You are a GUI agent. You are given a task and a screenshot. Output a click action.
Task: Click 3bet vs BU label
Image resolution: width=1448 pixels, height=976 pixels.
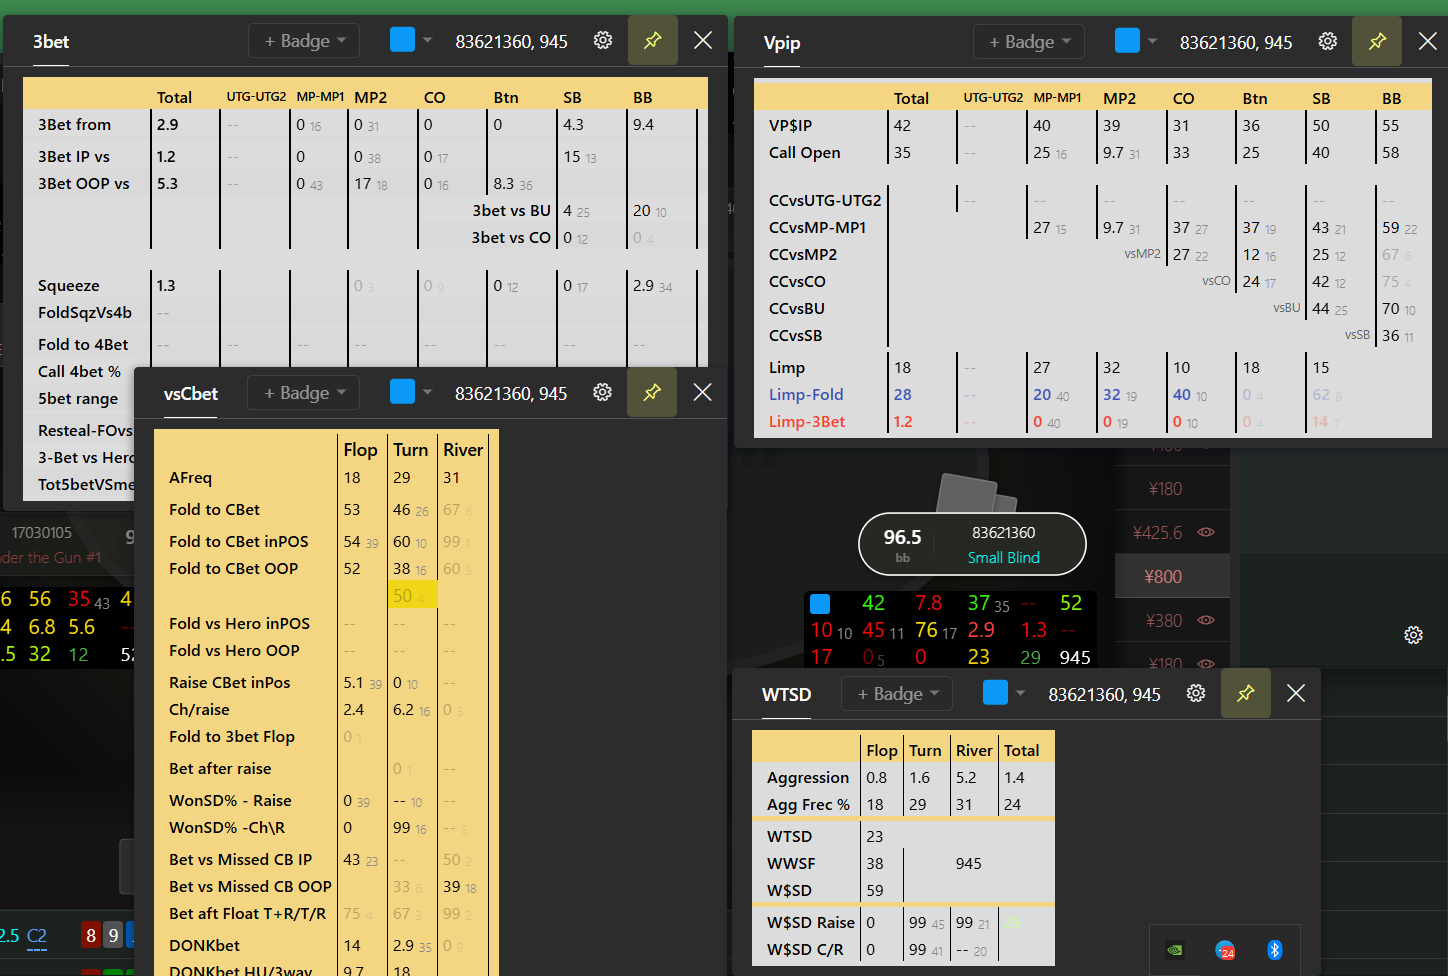(x=512, y=210)
